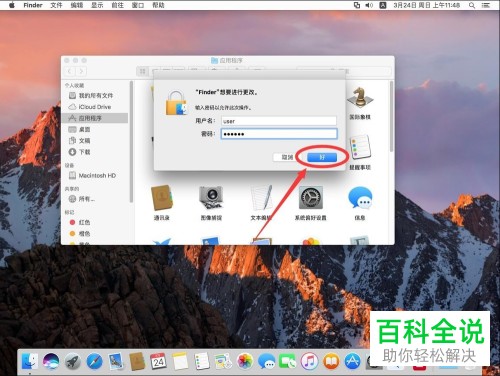500x376 pixels.
Task: Click the 信息 app icon in Finder window
Action: (x=360, y=198)
